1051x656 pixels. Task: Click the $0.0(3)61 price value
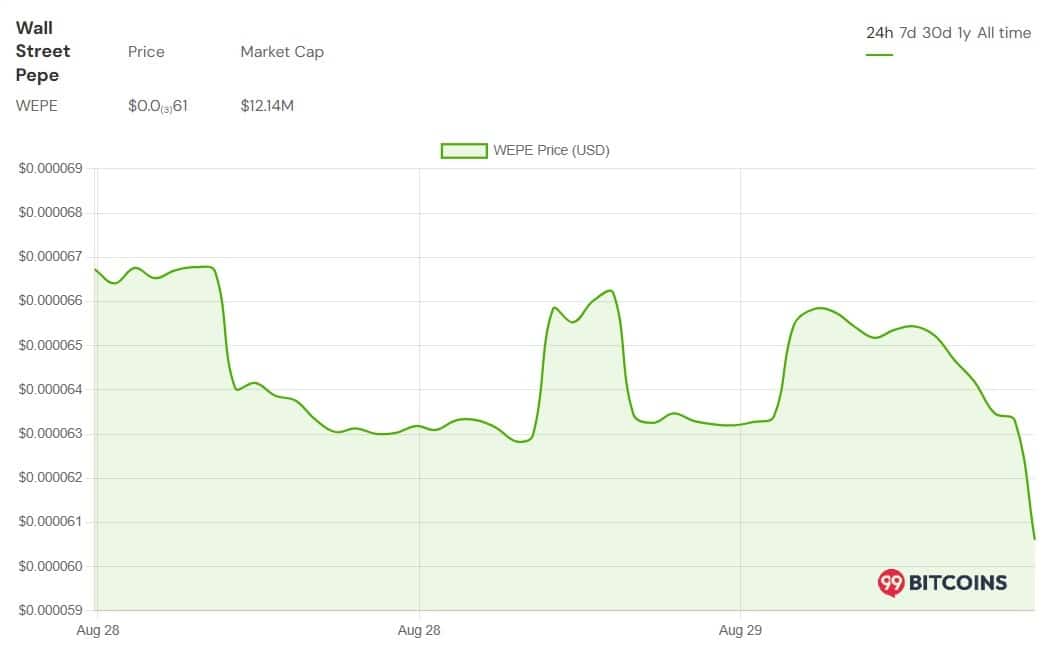click(x=158, y=106)
